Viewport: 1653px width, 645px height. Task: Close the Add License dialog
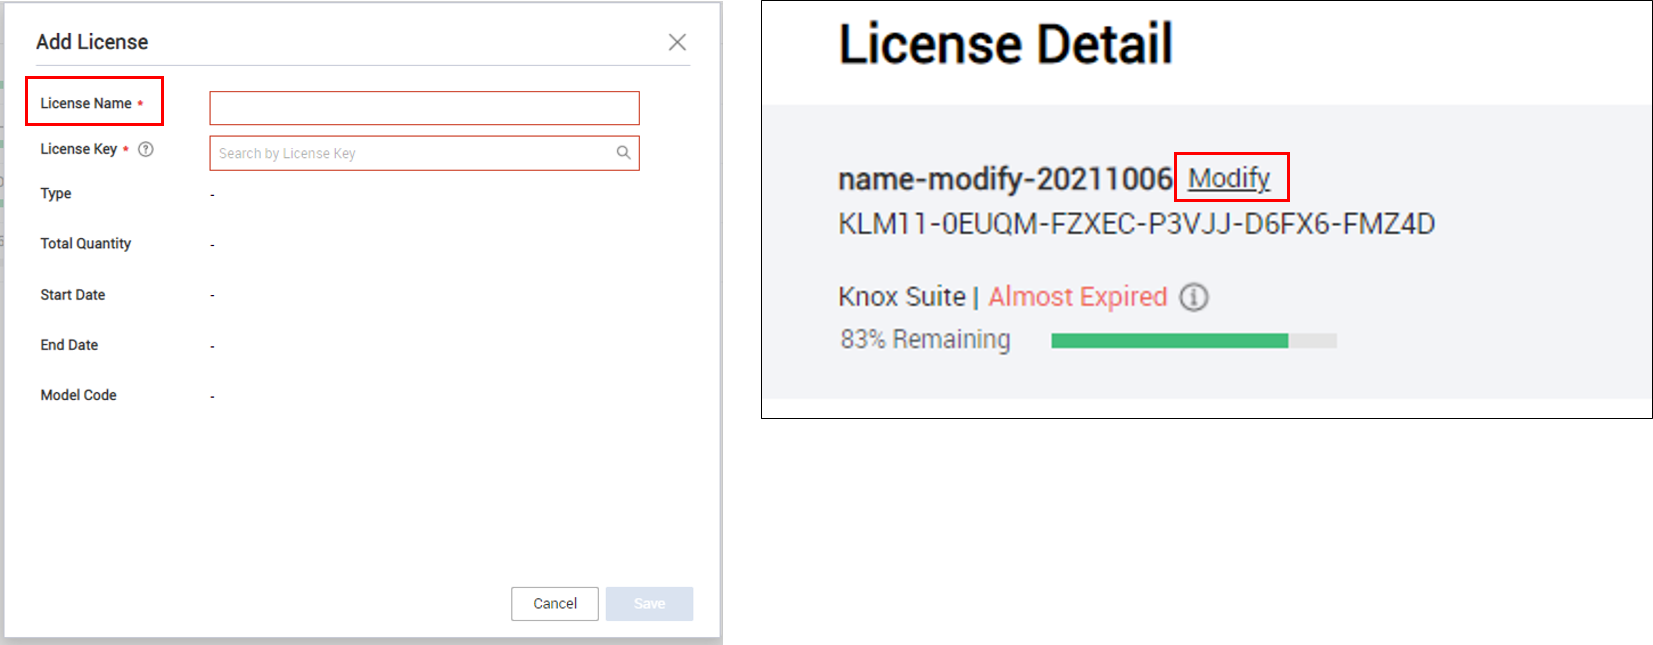pos(677,42)
